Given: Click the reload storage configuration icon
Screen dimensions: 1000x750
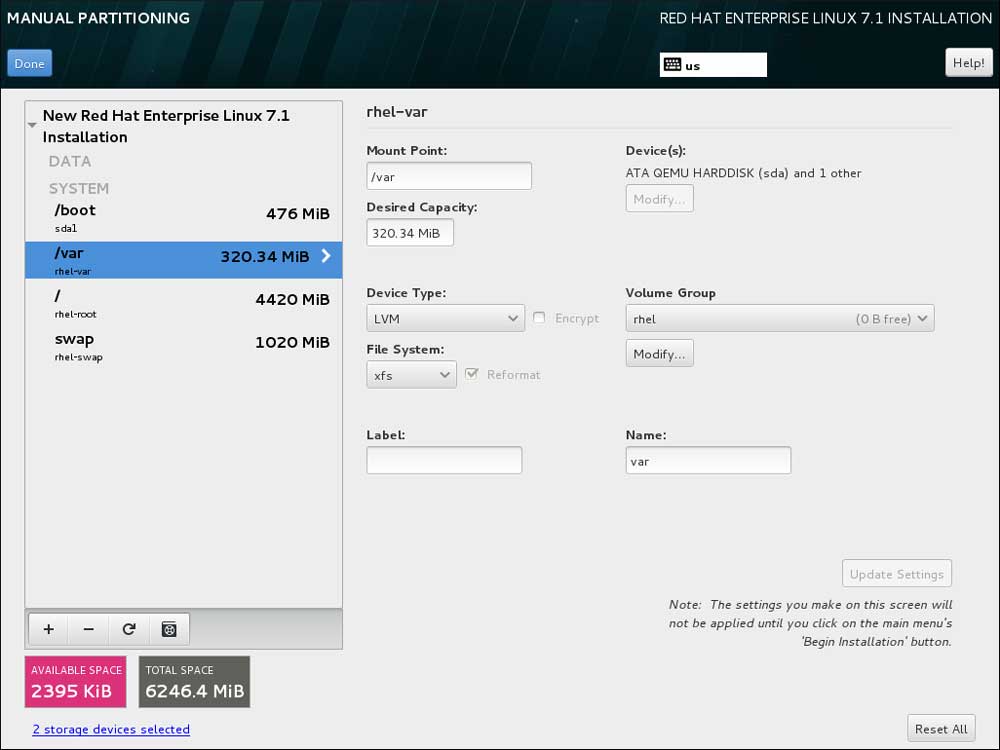Looking at the screenshot, I should coord(129,629).
